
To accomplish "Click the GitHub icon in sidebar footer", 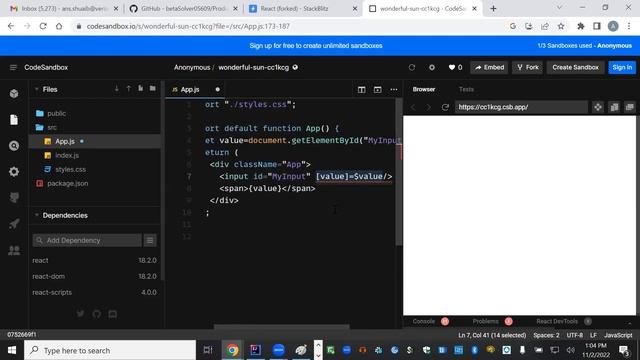I will [x=97, y=314].
